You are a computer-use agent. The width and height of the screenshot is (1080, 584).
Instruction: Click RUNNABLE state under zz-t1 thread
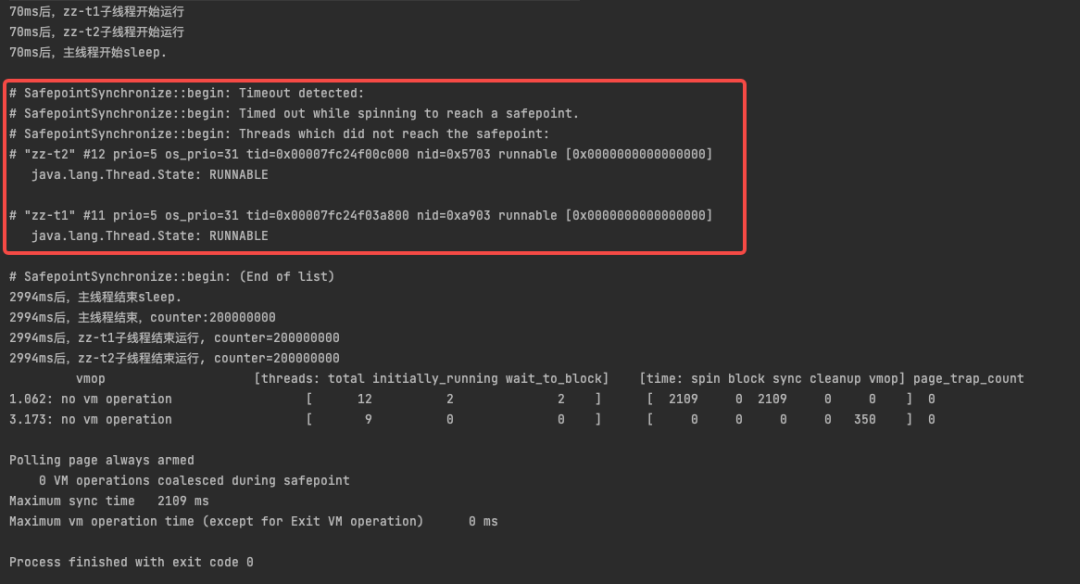tap(150, 236)
